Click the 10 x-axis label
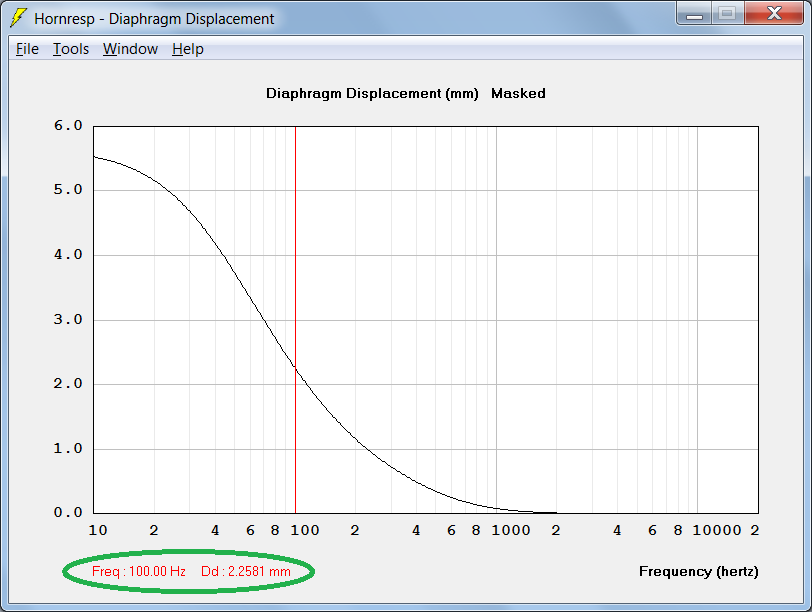812x612 pixels. pos(98,530)
